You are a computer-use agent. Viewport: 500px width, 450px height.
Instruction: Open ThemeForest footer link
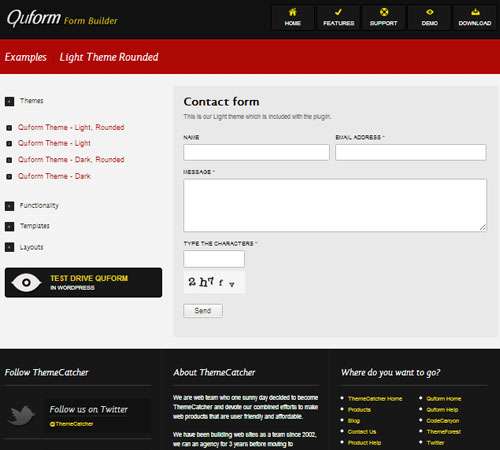pyautogui.click(x=444, y=432)
